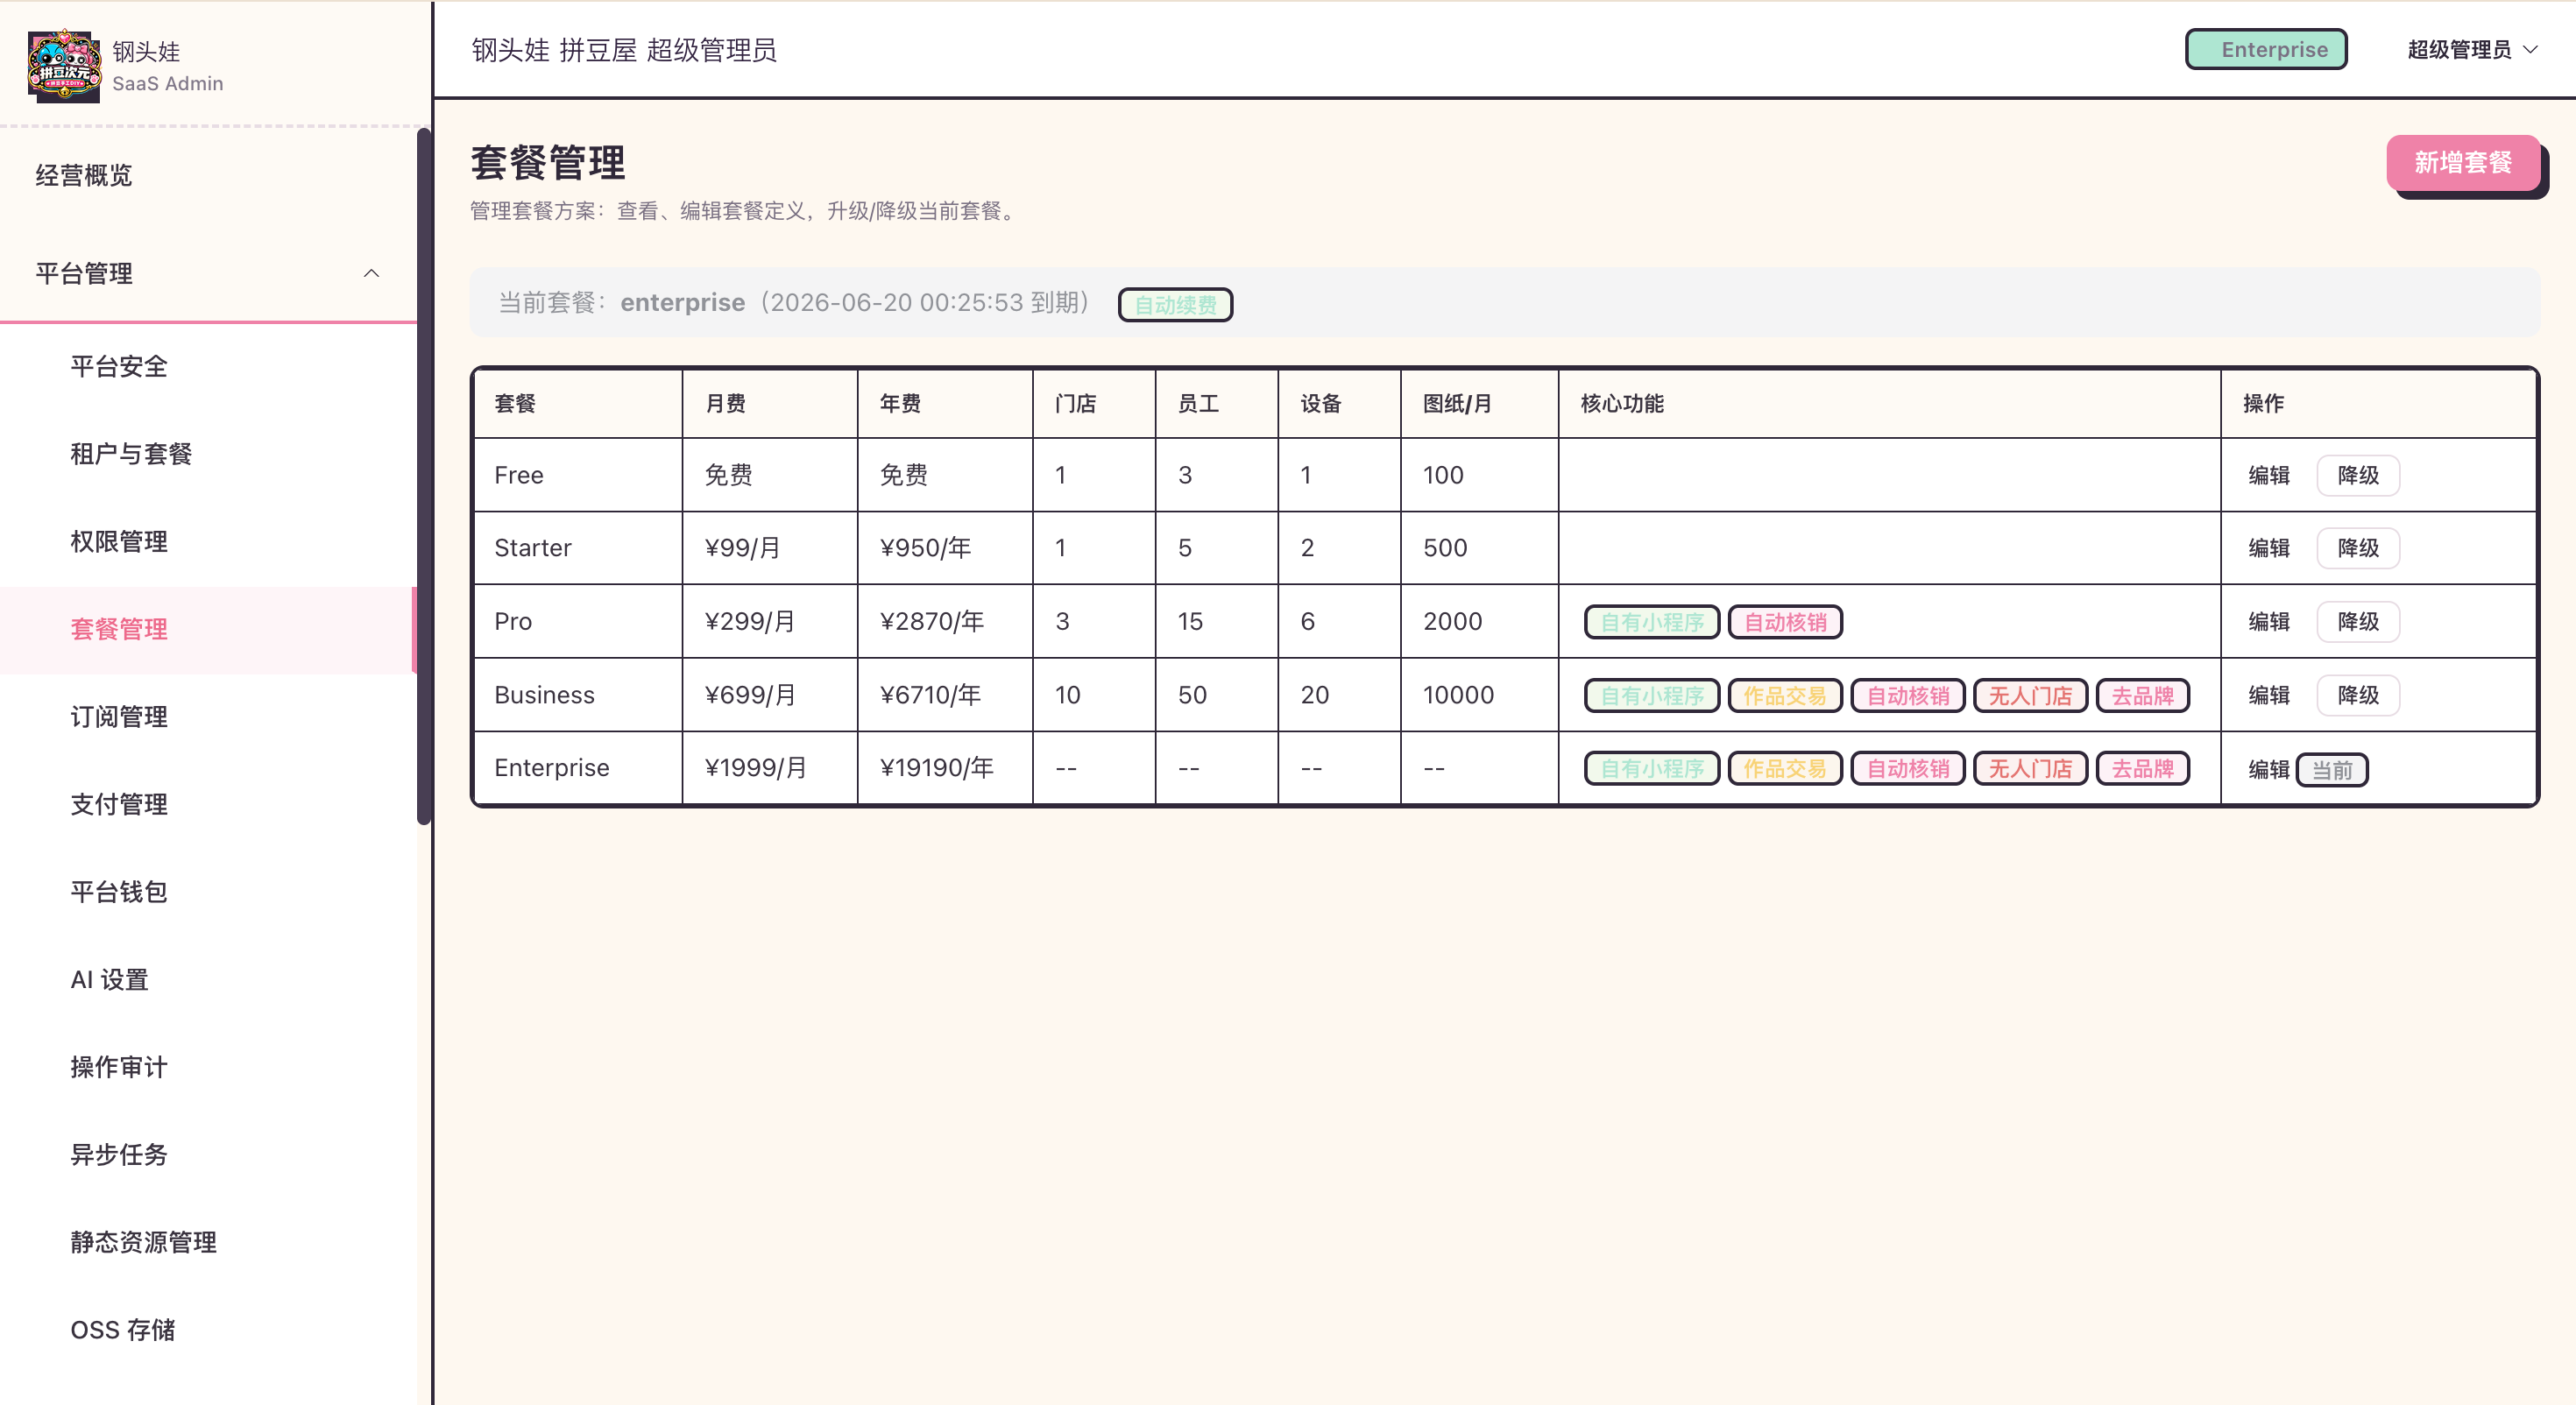This screenshot has height=1405, width=2576.
Task: Click 编辑 for the Business plan
Action: [2268, 695]
